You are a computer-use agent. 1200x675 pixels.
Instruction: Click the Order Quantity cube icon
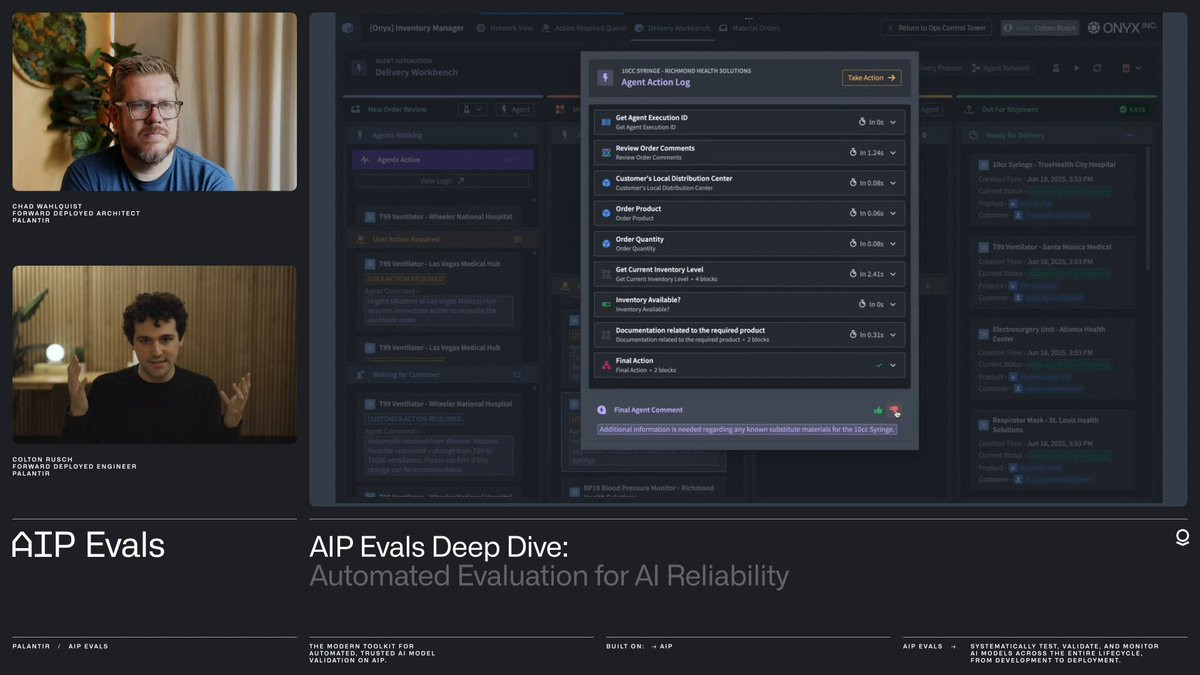(x=605, y=243)
